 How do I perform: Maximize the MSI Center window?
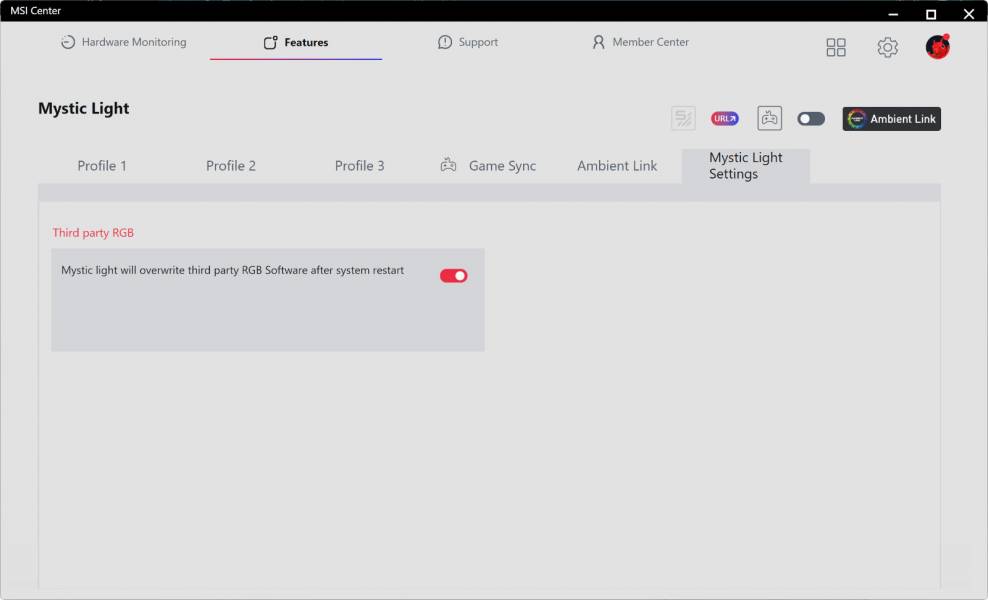(x=931, y=14)
